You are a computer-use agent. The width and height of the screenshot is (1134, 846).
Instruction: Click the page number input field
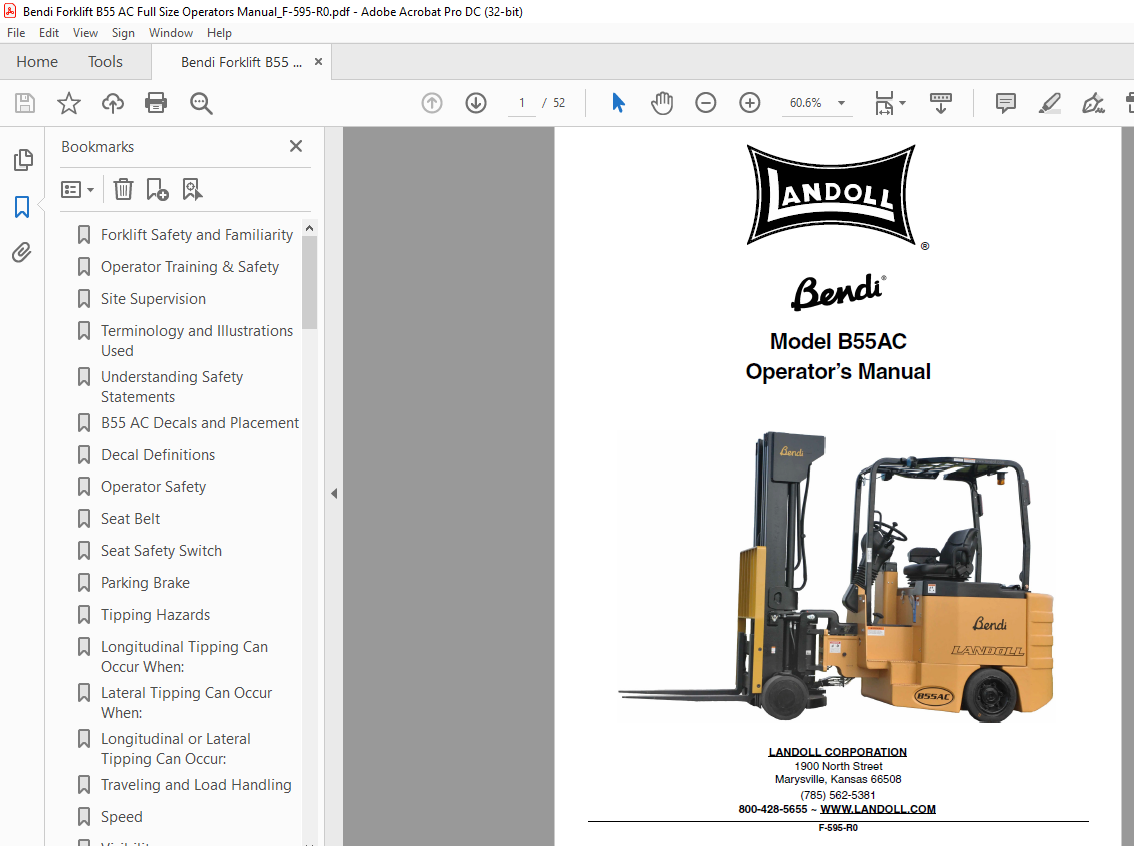click(x=521, y=103)
